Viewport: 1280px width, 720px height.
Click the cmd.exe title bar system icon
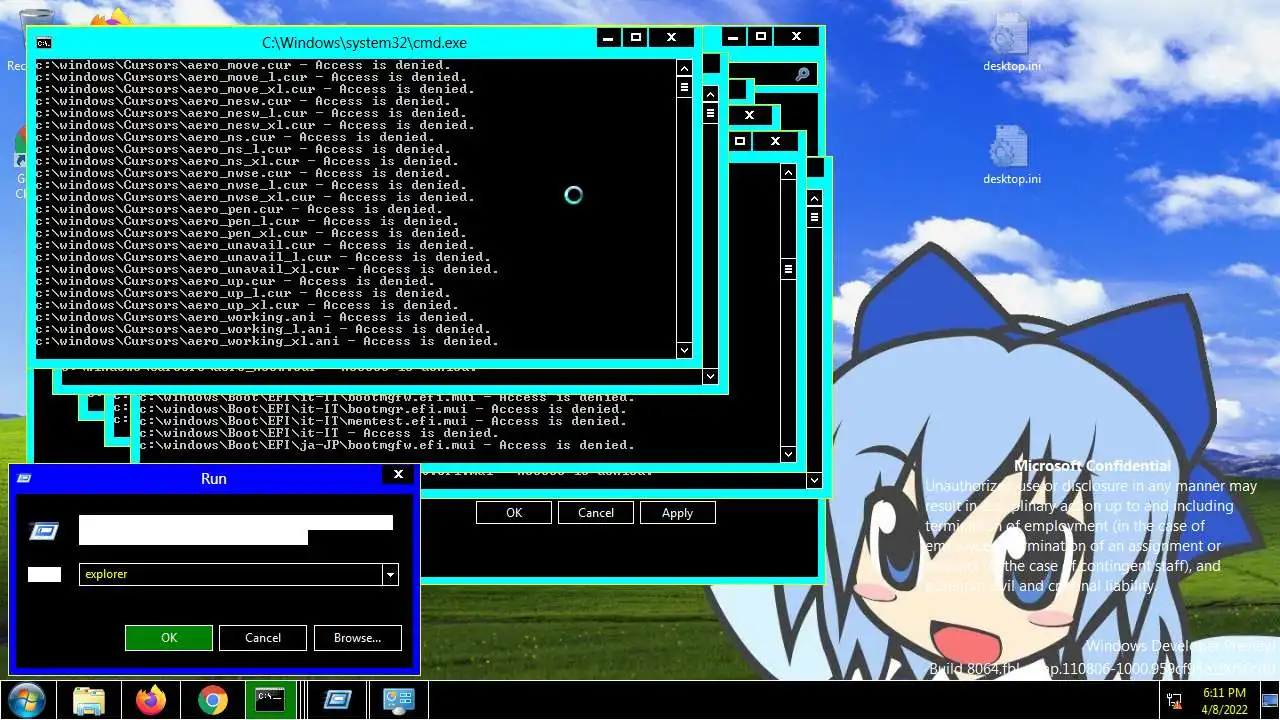click(x=43, y=43)
